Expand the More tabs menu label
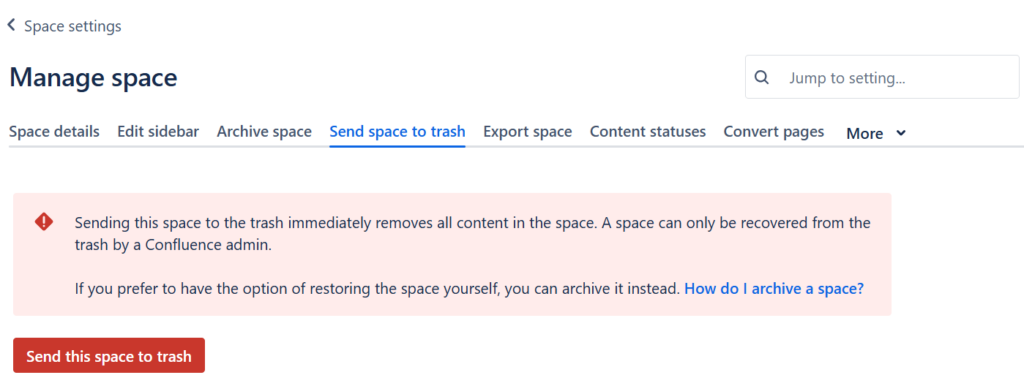1024x375 pixels. pos(865,133)
